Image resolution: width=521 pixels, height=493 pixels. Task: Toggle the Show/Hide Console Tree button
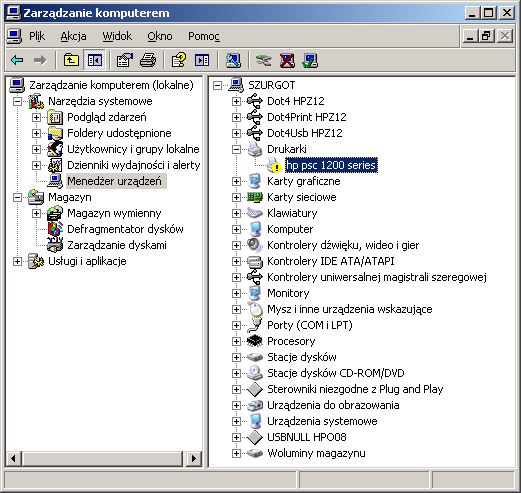click(95, 60)
